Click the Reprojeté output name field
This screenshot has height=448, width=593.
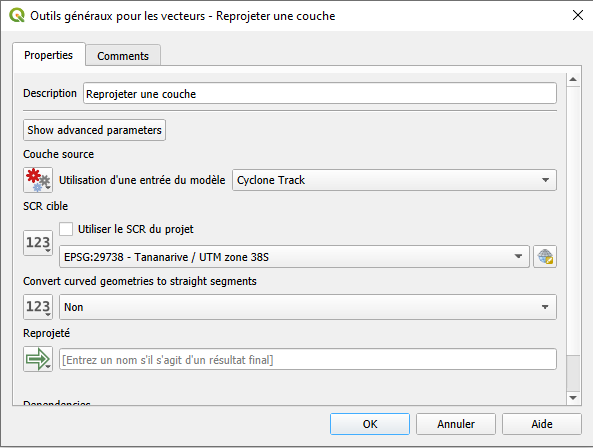click(308, 359)
